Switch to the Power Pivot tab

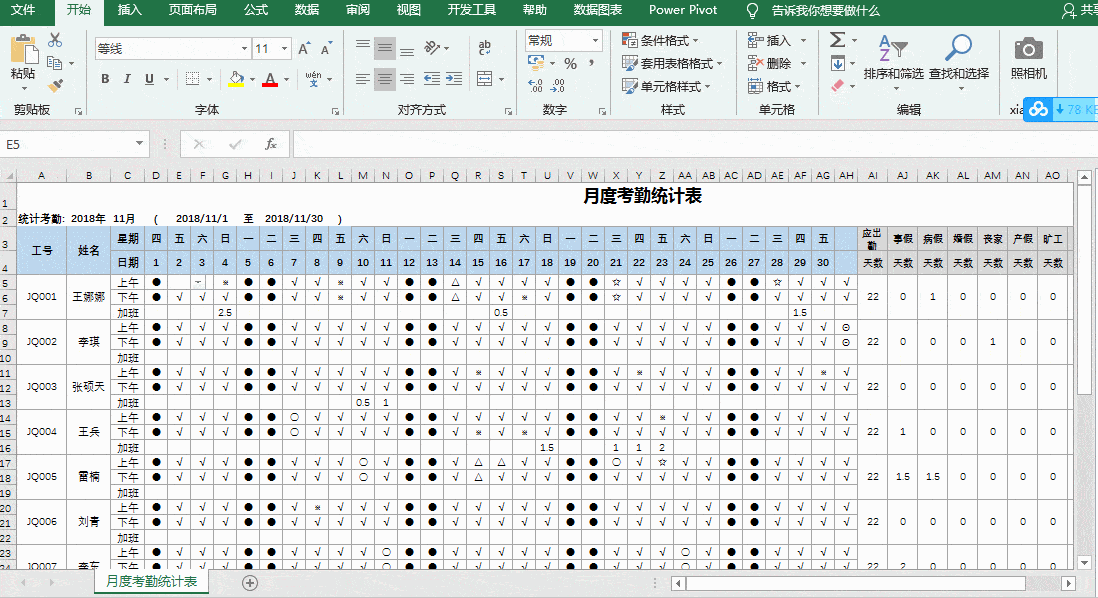683,11
